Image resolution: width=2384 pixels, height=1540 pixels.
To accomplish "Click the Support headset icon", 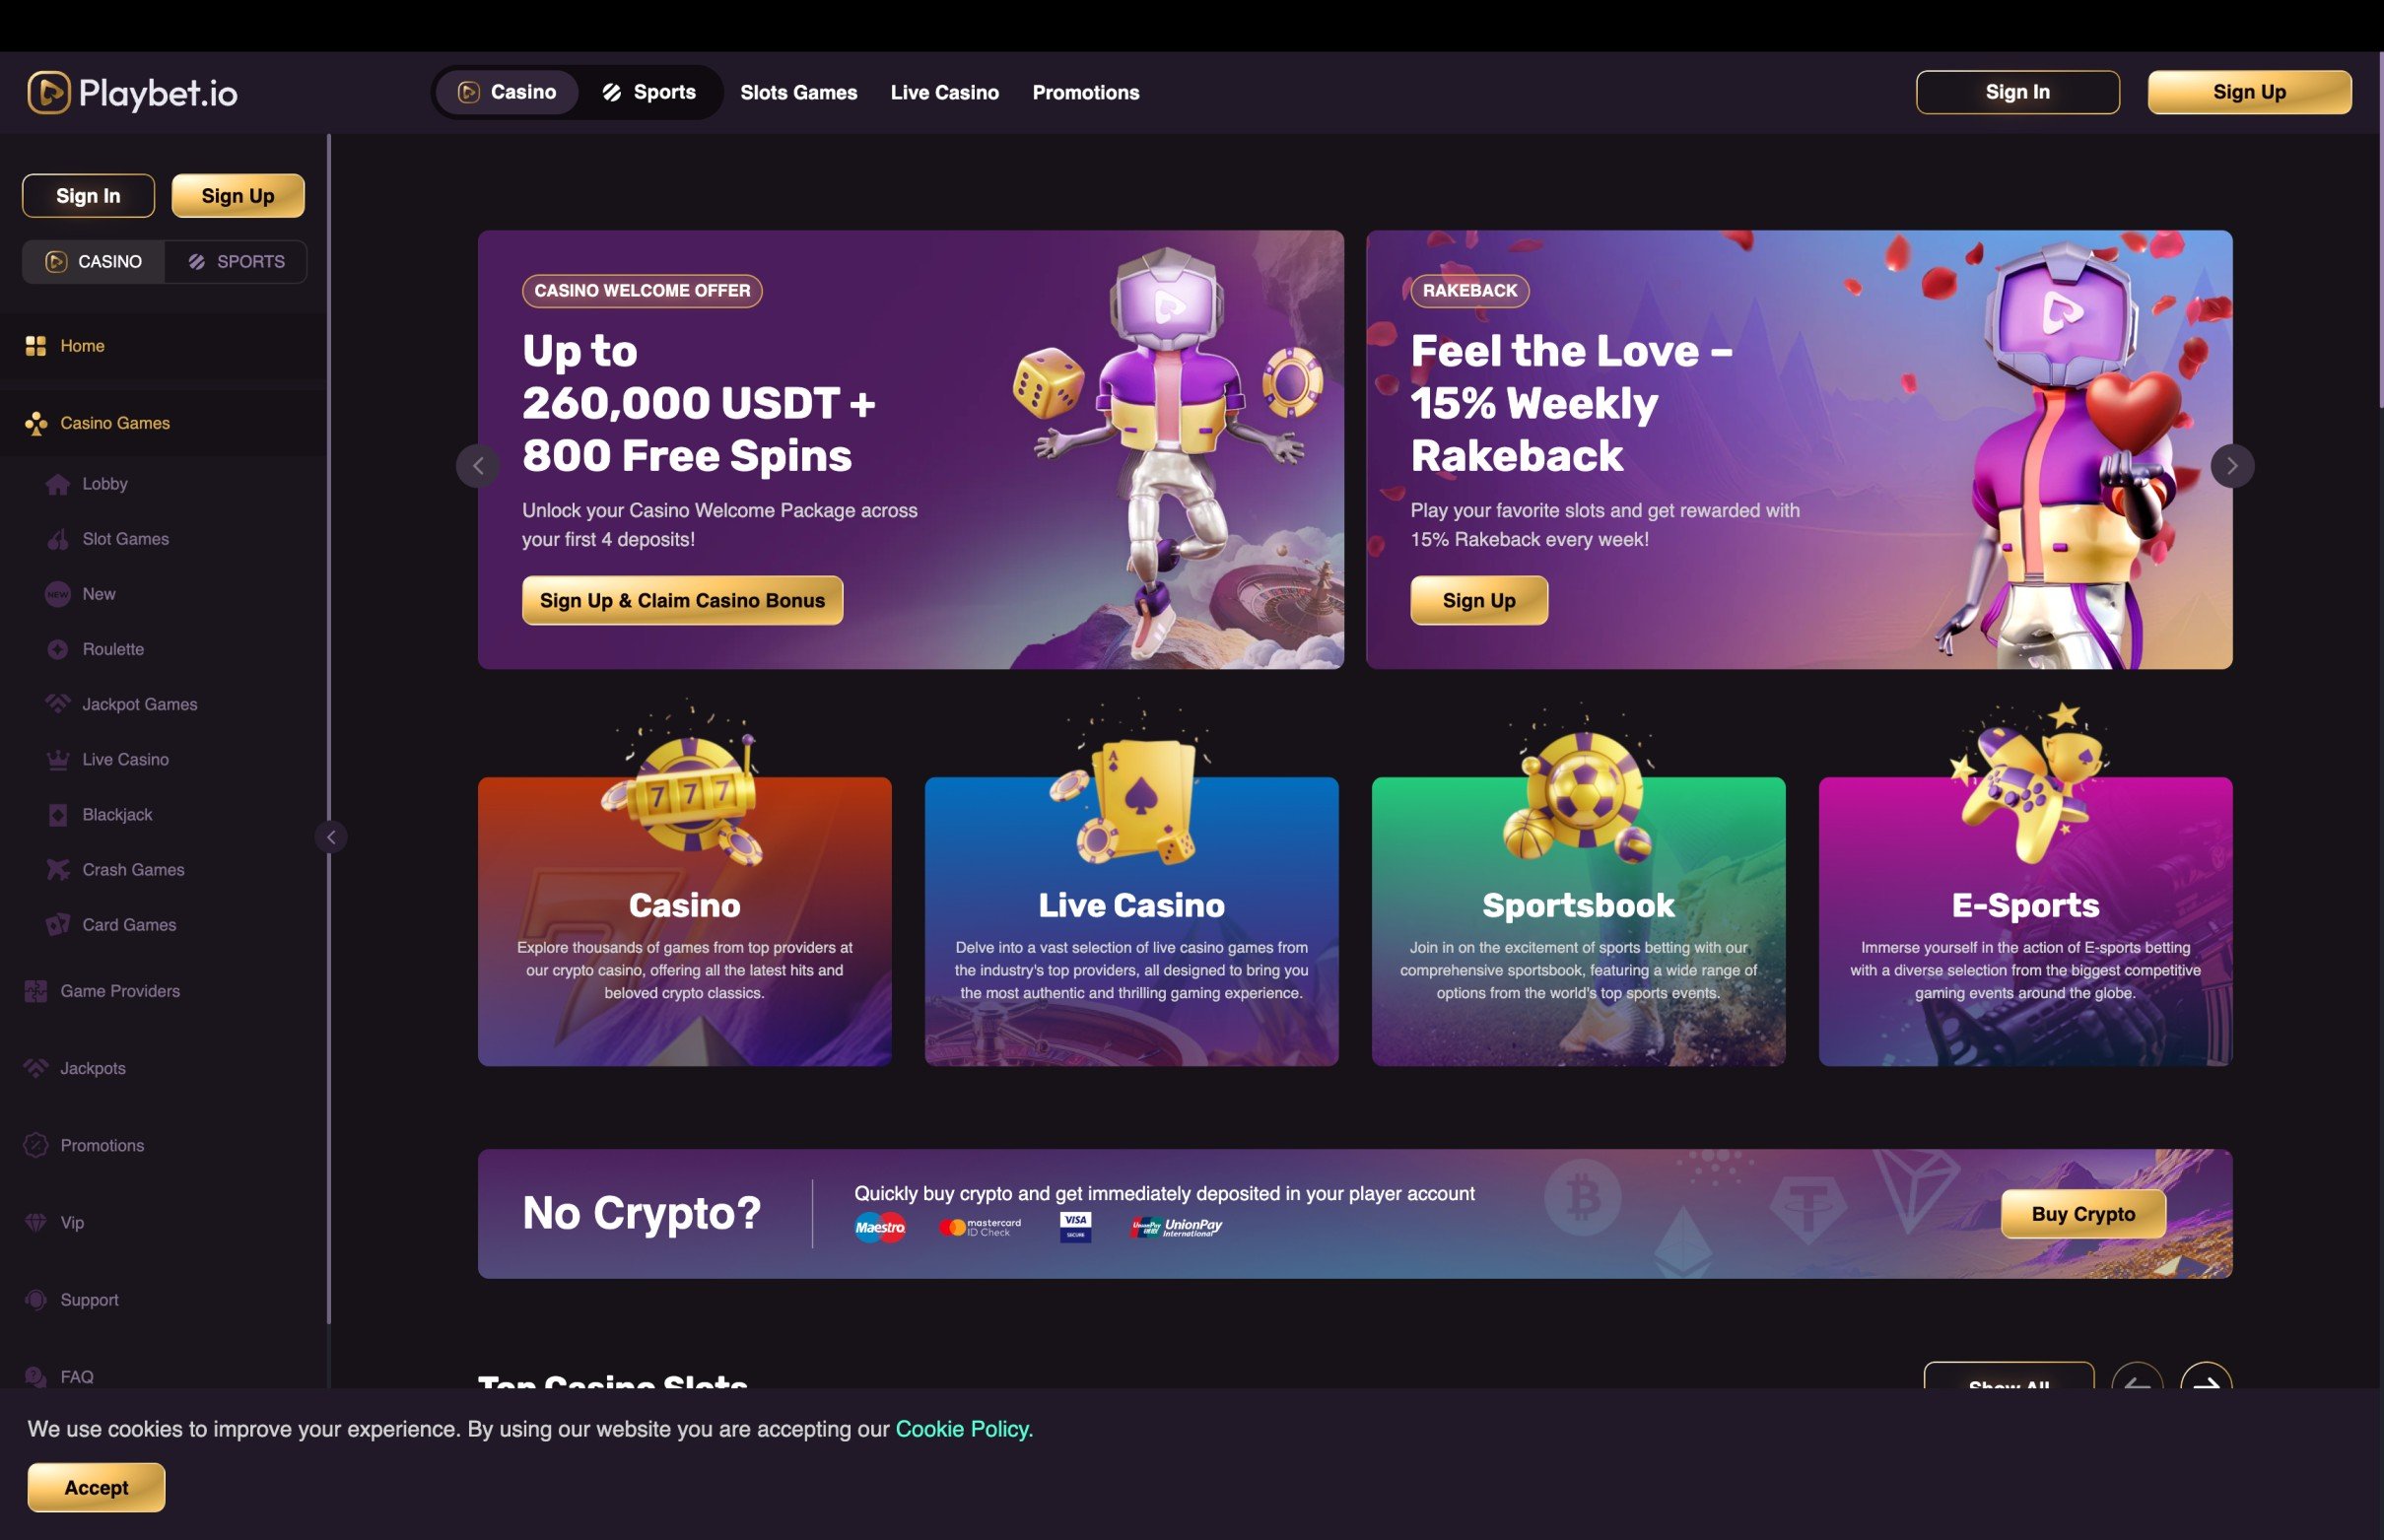I will 36,1299.
